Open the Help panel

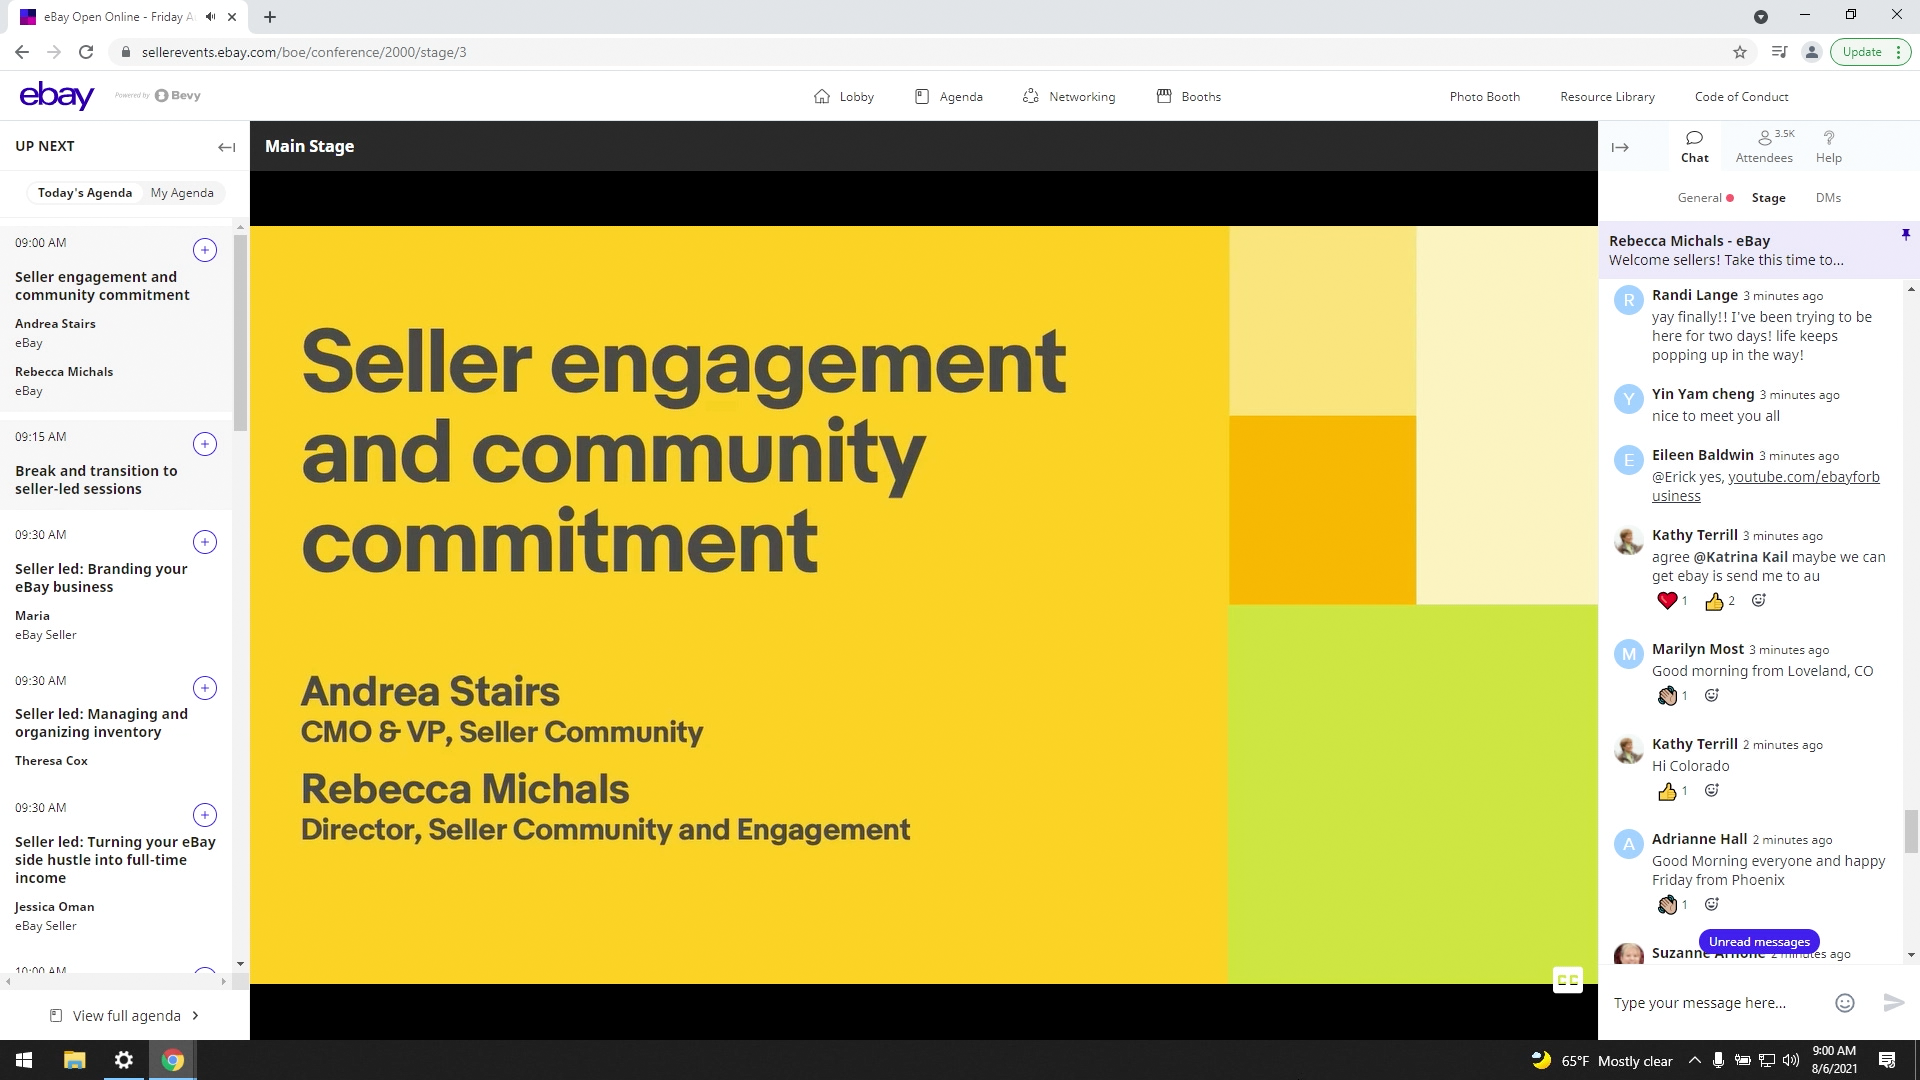pyautogui.click(x=1828, y=146)
